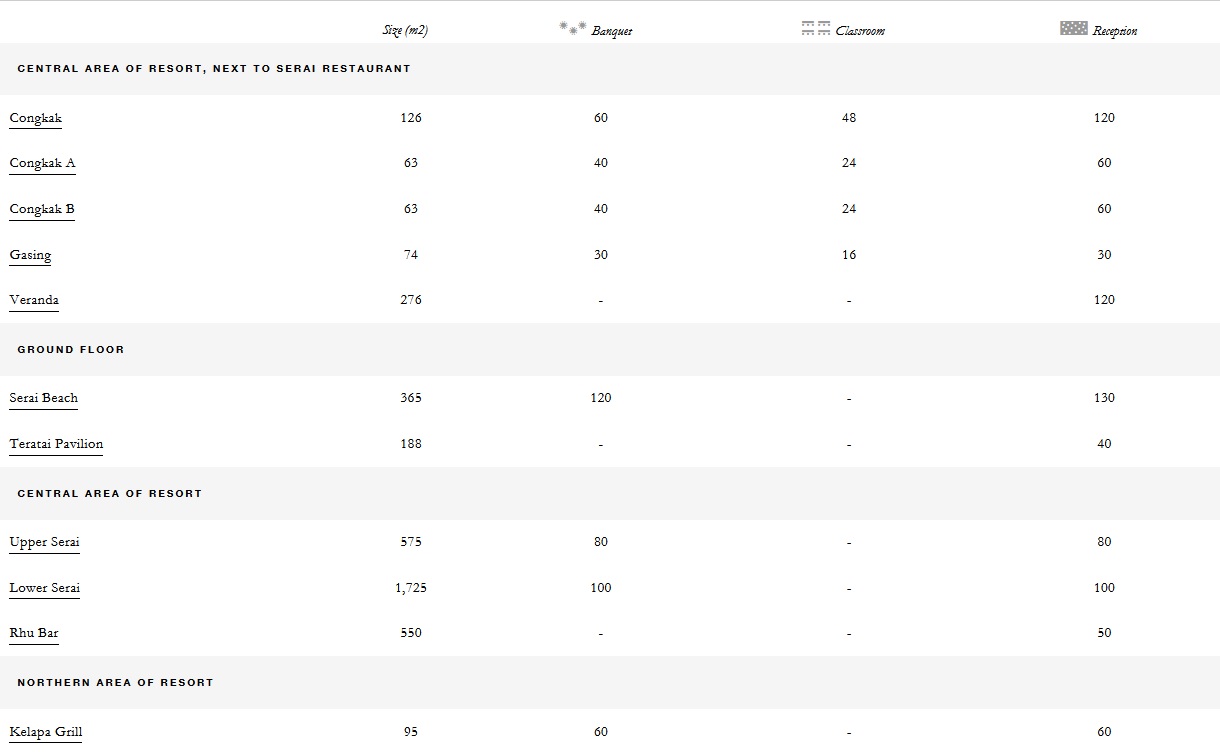The width and height of the screenshot is (1220, 752).
Task: Click the Rhu Bar link
Action: tap(34, 633)
